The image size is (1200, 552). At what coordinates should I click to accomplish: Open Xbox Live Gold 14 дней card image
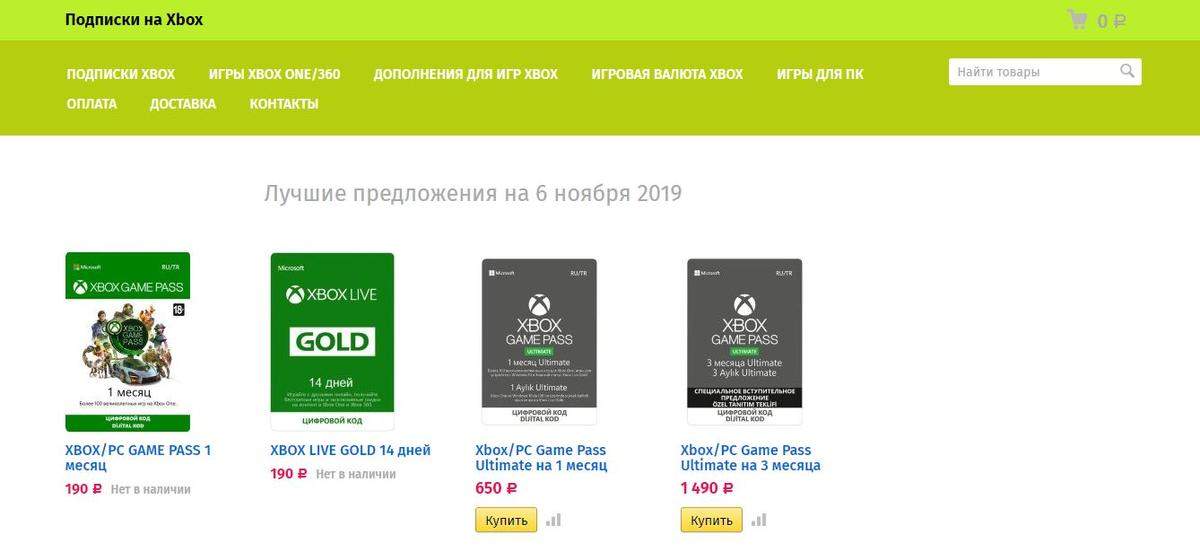point(332,333)
